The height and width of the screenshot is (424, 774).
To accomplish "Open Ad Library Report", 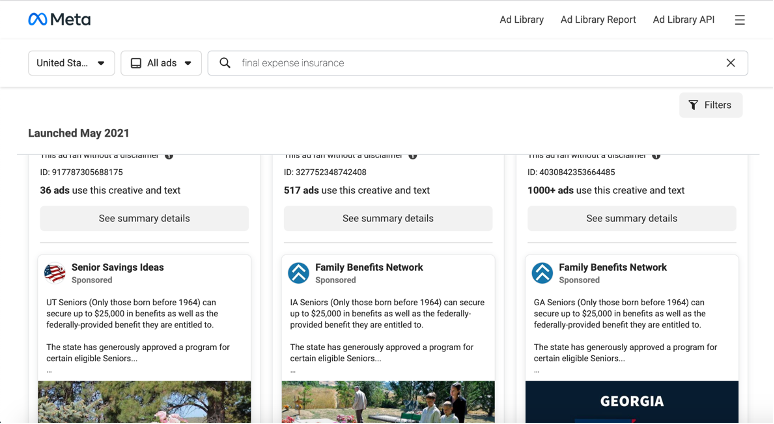I will [x=598, y=20].
